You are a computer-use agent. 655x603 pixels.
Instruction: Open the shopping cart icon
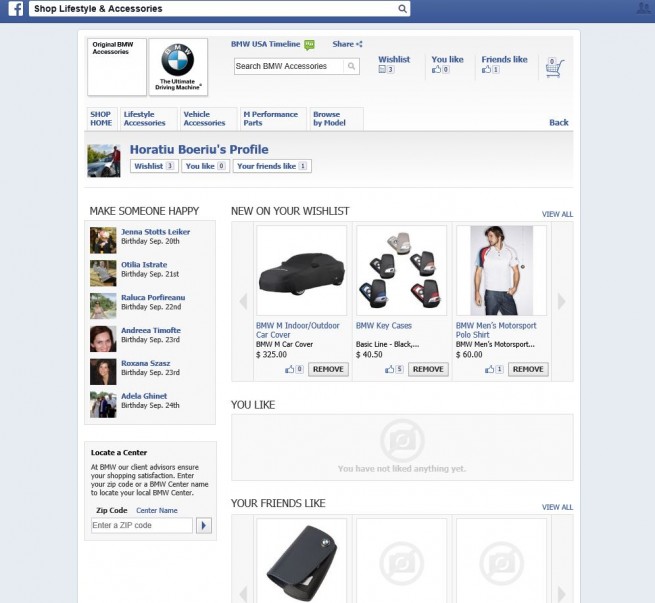pos(554,68)
